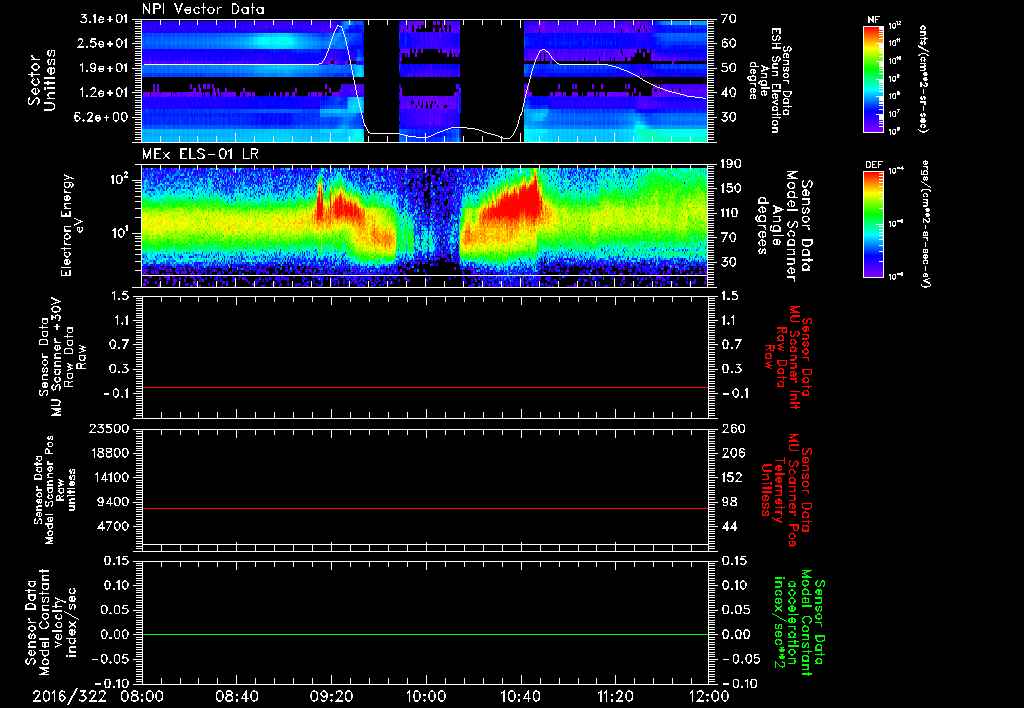1024x708 pixels.
Task: Click the "08:40" time tick label
Action: tap(237, 696)
